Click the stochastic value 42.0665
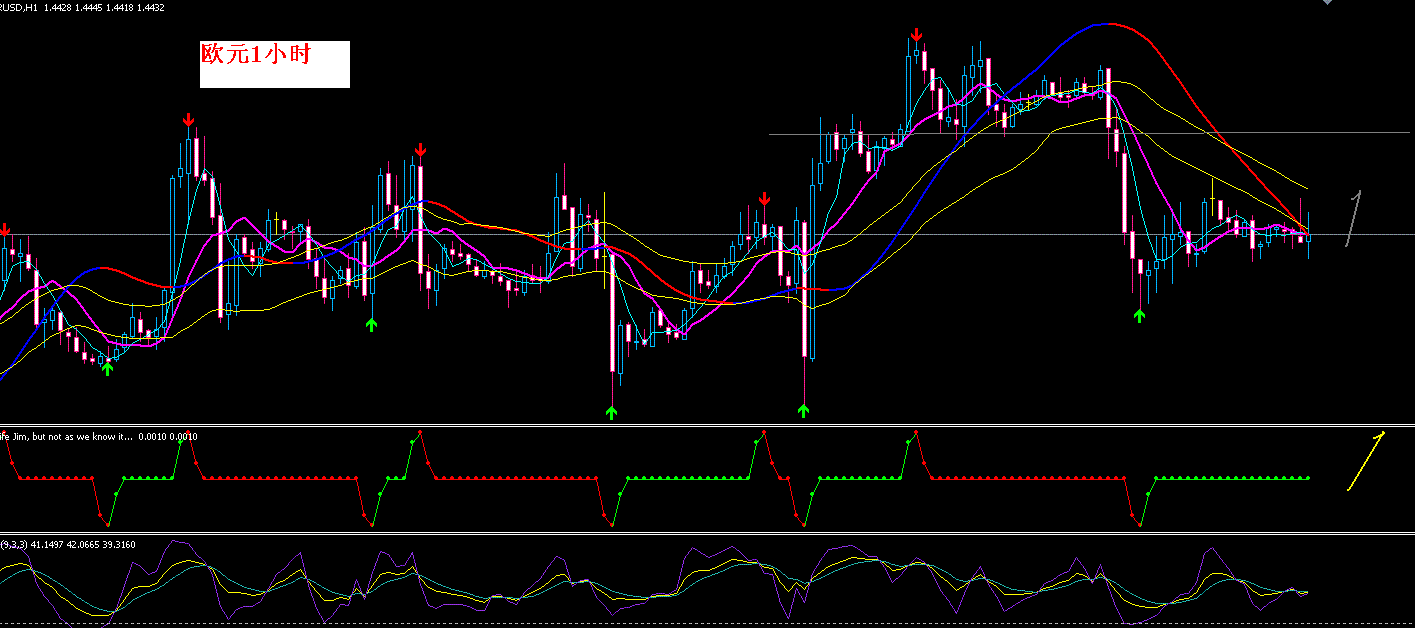The width and height of the screenshot is (1415, 628). (x=83, y=545)
